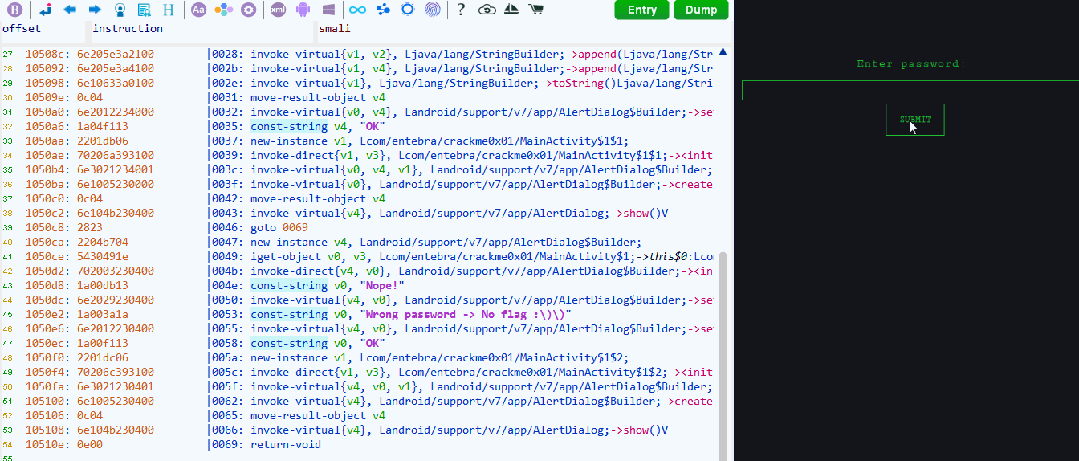Screen dimensions: 1079x461
Task: Click the blue infinity loop icon
Action: coord(356,10)
